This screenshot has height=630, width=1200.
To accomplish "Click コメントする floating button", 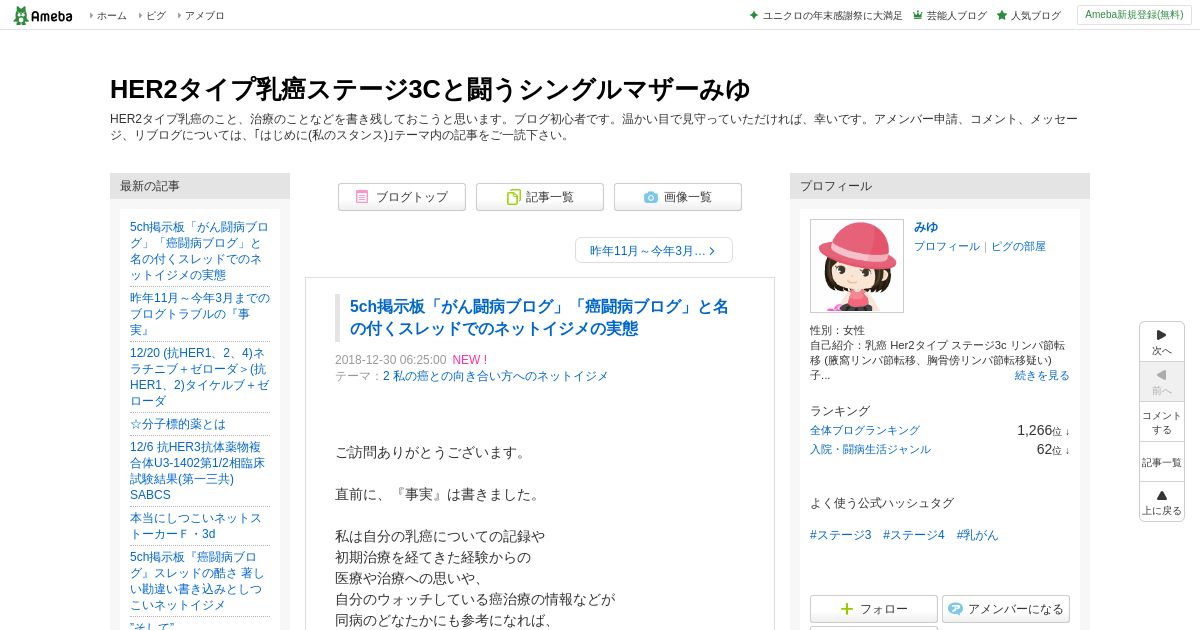I will (x=1162, y=422).
